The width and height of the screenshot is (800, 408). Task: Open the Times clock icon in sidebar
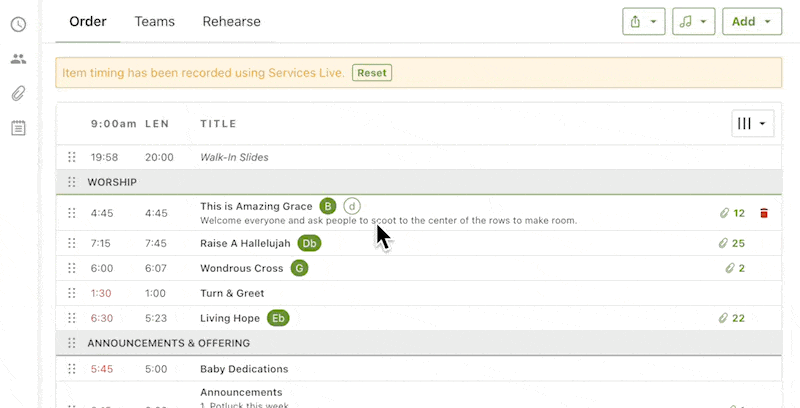pyautogui.click(x=18, y=24)
